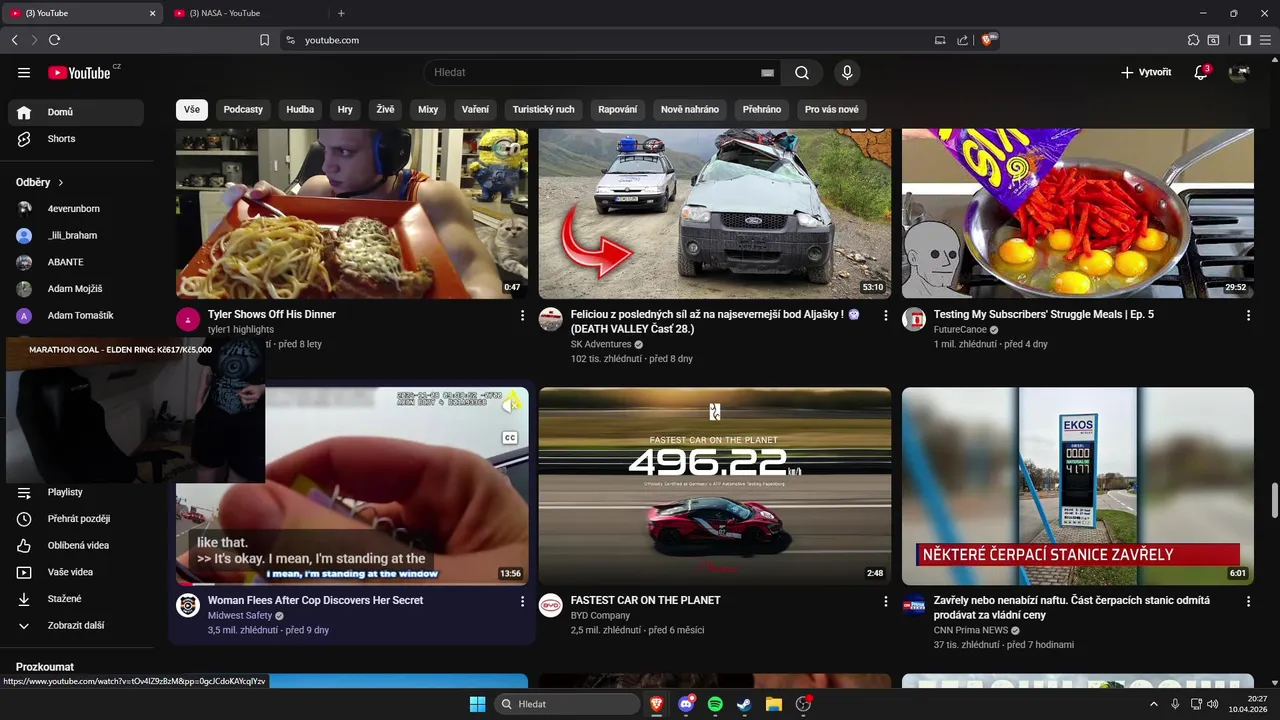Toggle captions CC on the hover preview
Viewport: 1280px width, 720px height.
tap(509, 438)
